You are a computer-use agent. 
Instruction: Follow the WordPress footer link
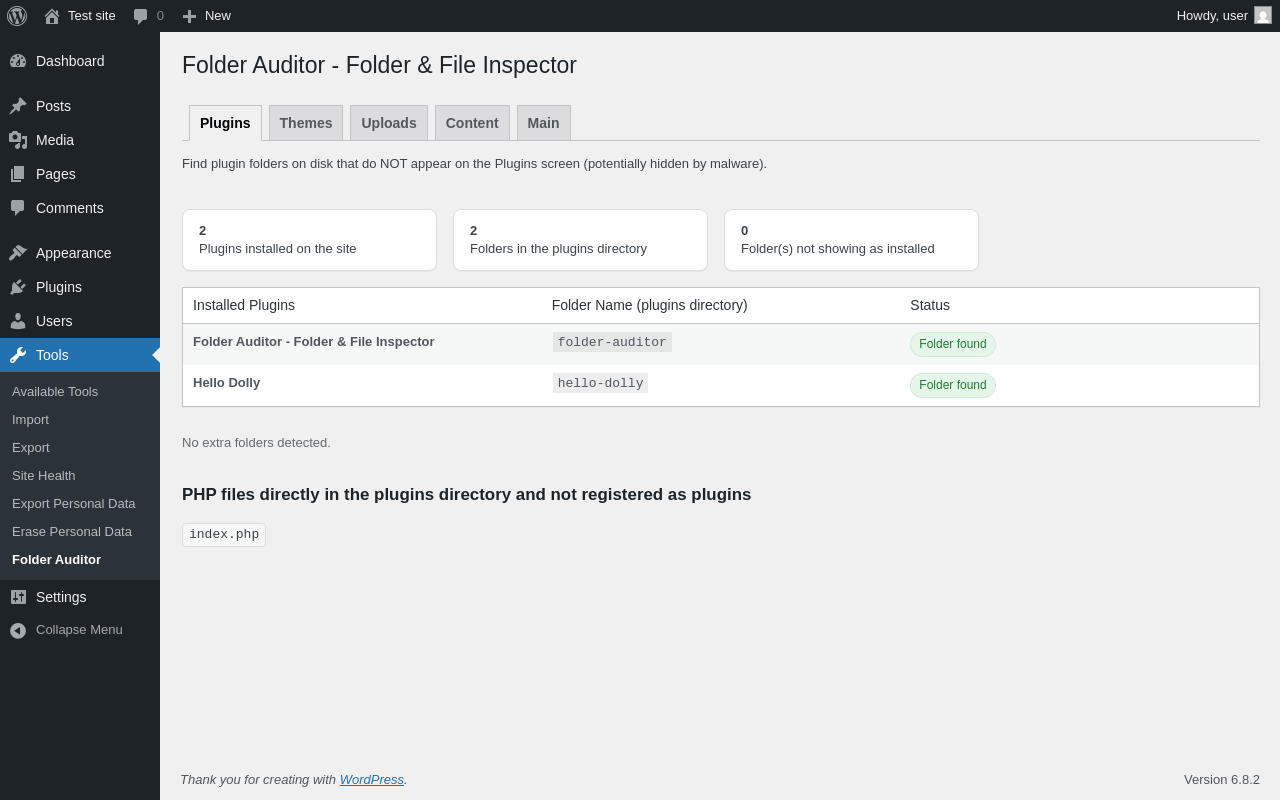[x=372, y=780]
